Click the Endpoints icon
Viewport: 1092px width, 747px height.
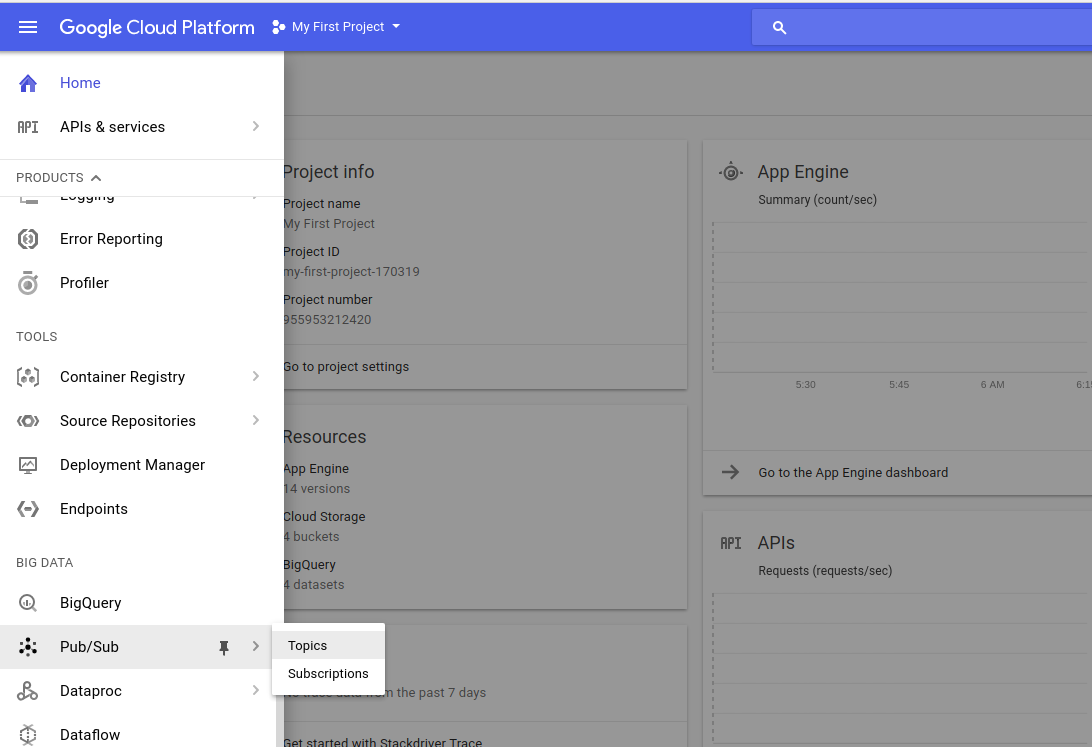[x=28, y=509]
